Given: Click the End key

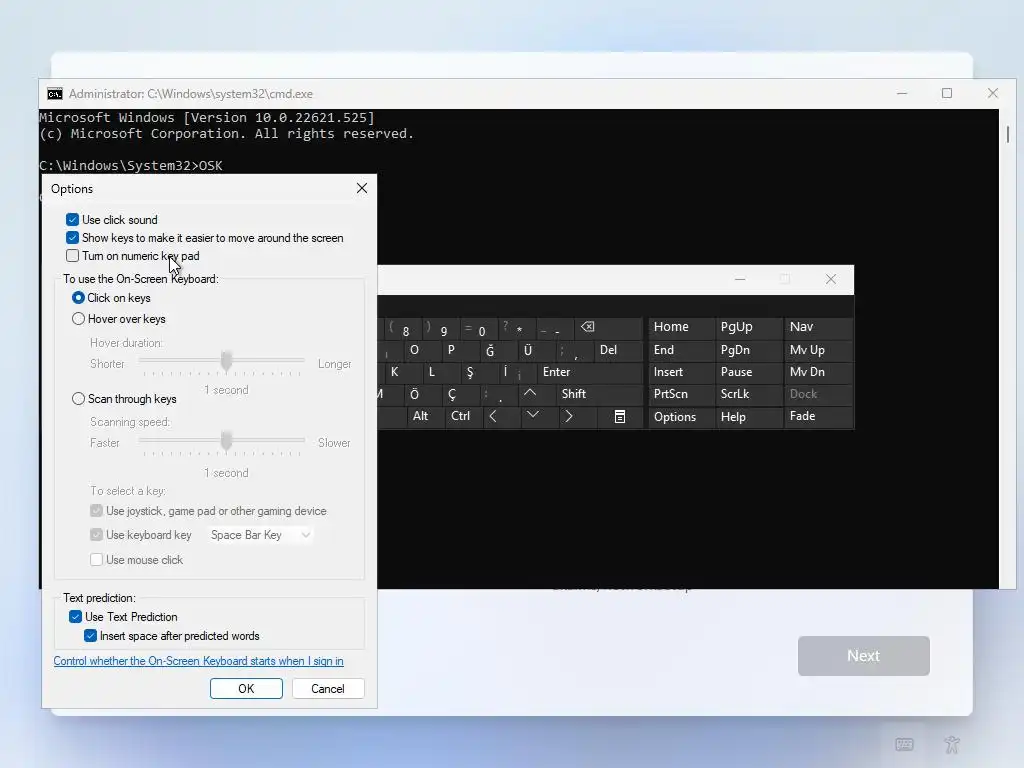Looking at the screenshot, I should [680, 350].
